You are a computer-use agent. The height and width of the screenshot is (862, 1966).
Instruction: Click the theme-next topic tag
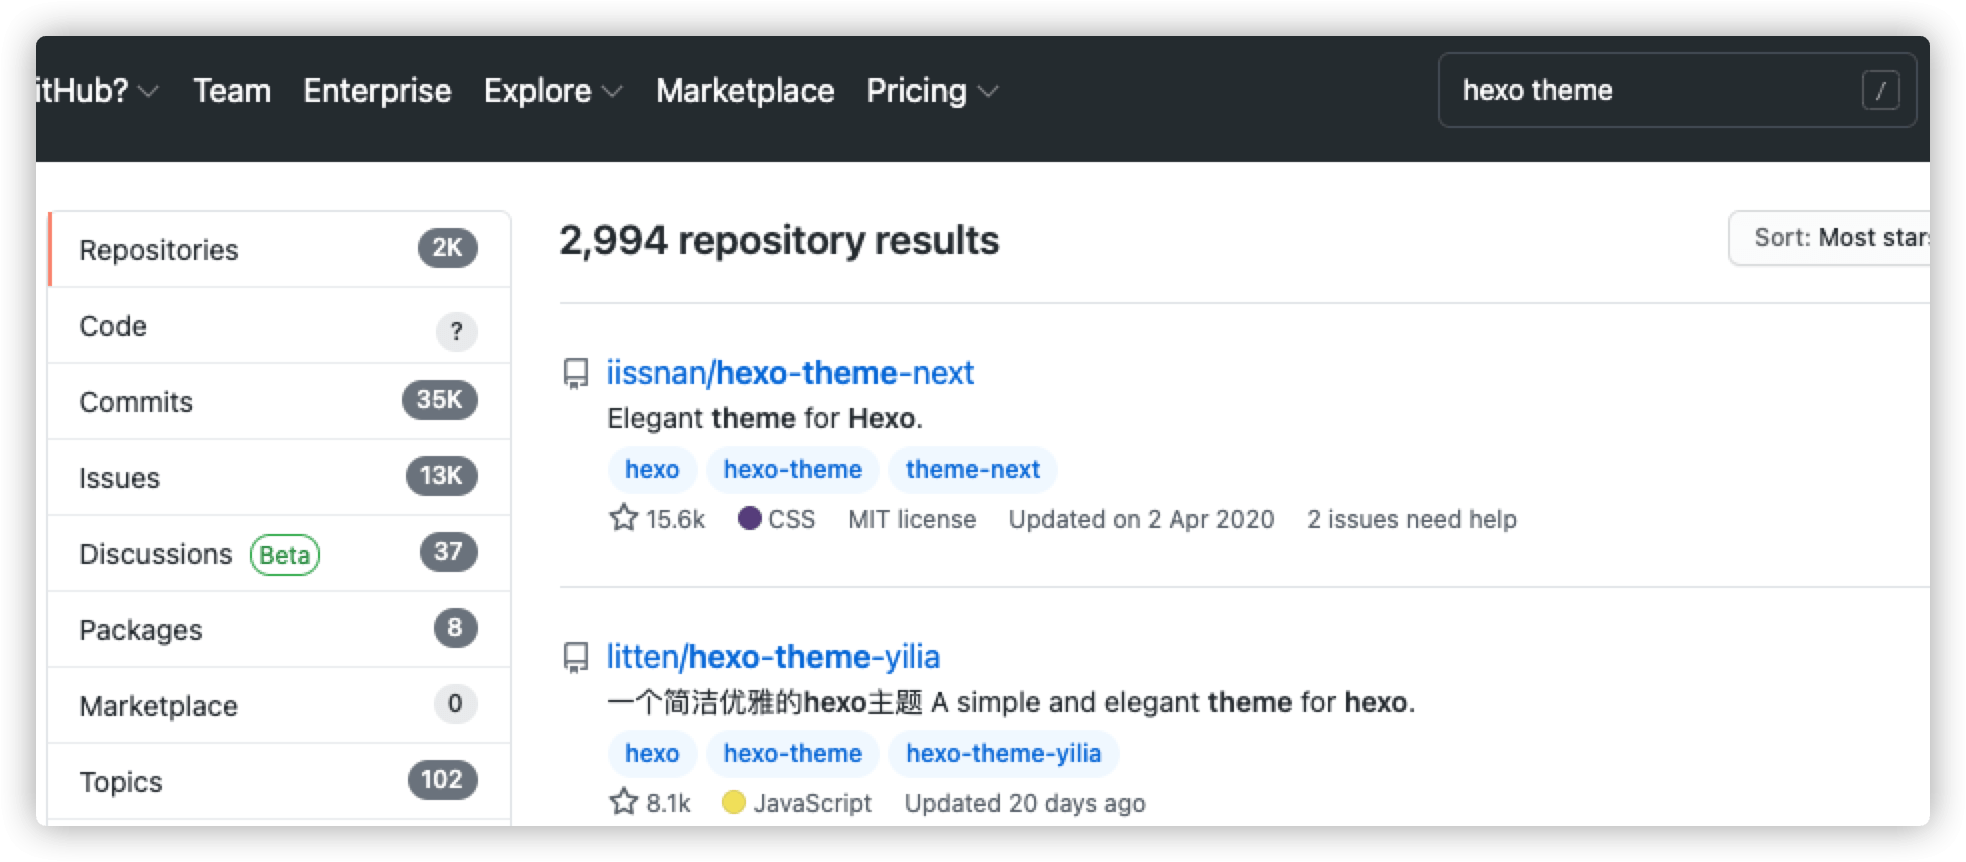tap(972, 470)
